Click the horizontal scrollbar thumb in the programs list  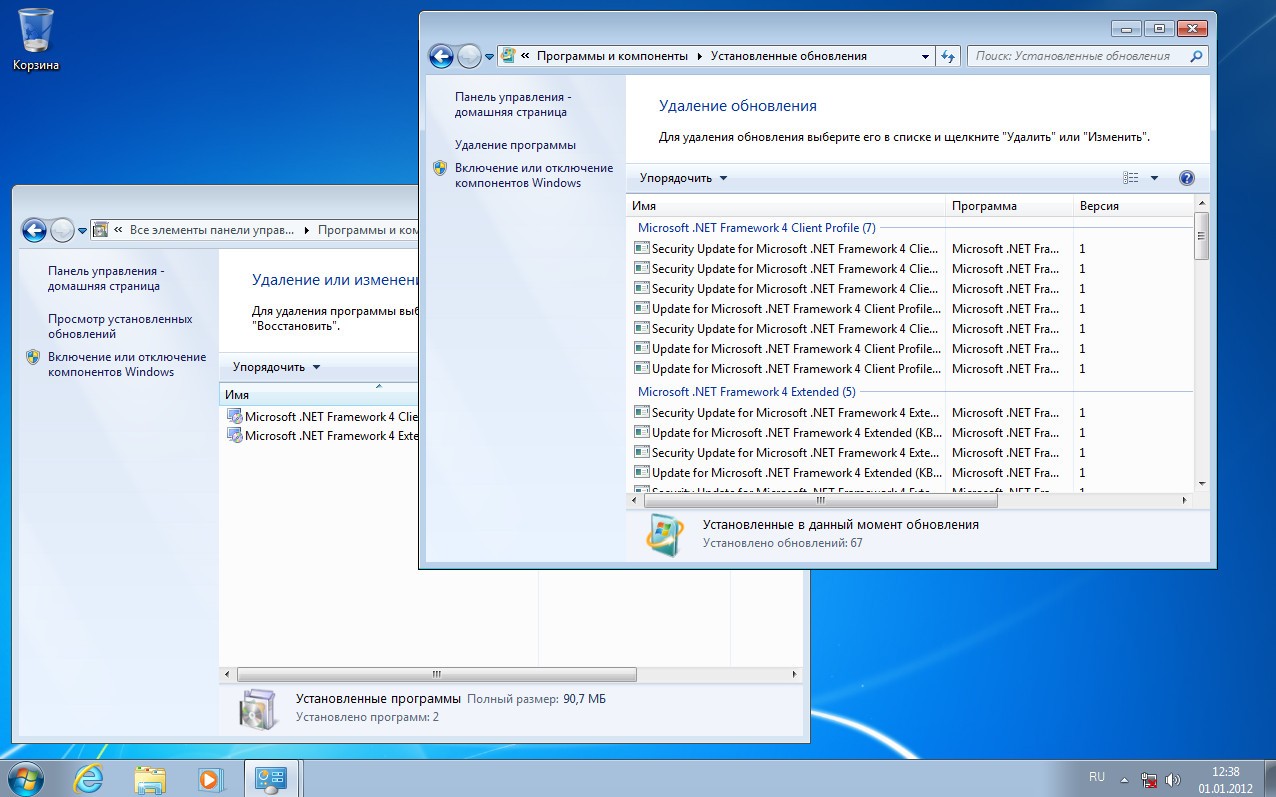click(437, 675)
